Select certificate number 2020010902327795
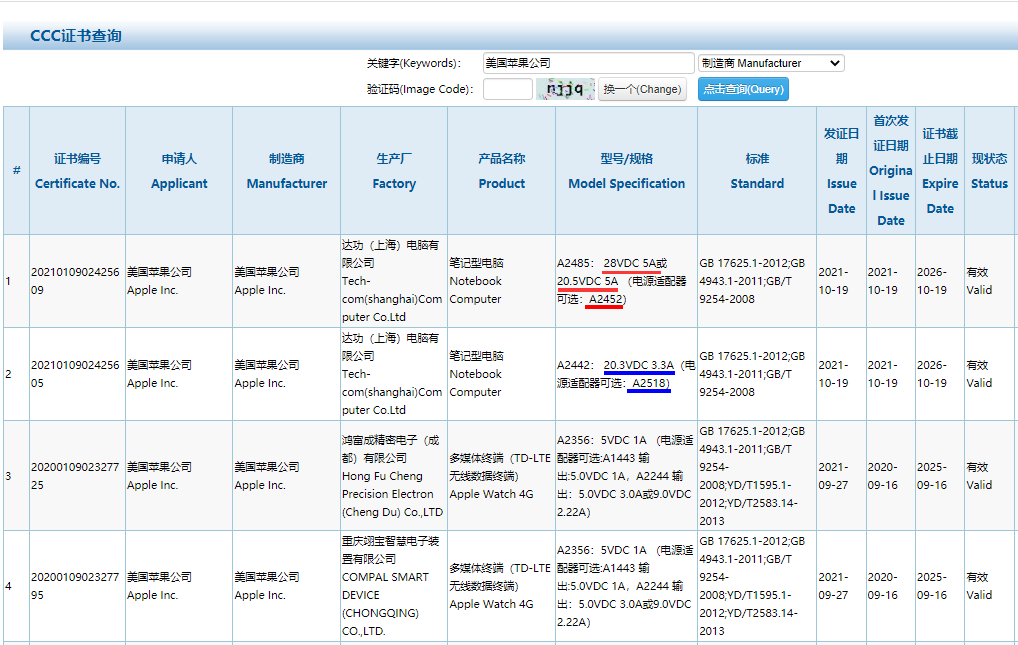Screen dimensions: 1018x645 [75, 586]
